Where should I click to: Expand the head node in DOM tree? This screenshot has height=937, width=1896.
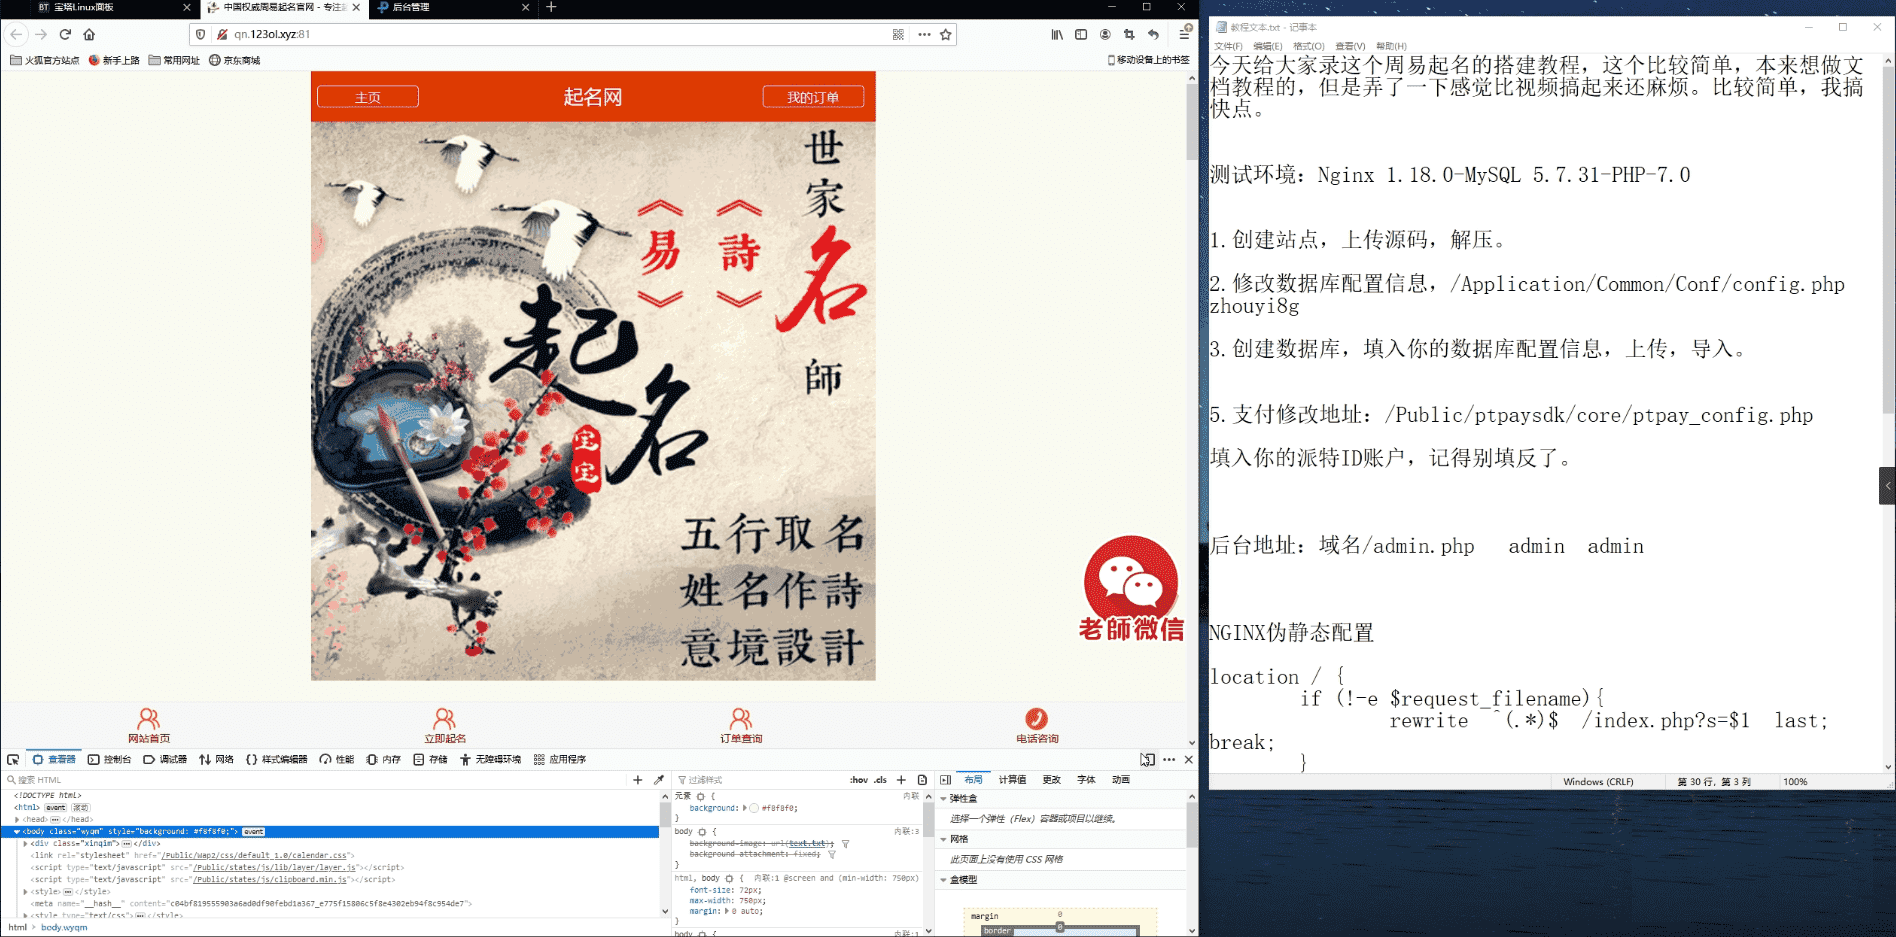point(17,820)
